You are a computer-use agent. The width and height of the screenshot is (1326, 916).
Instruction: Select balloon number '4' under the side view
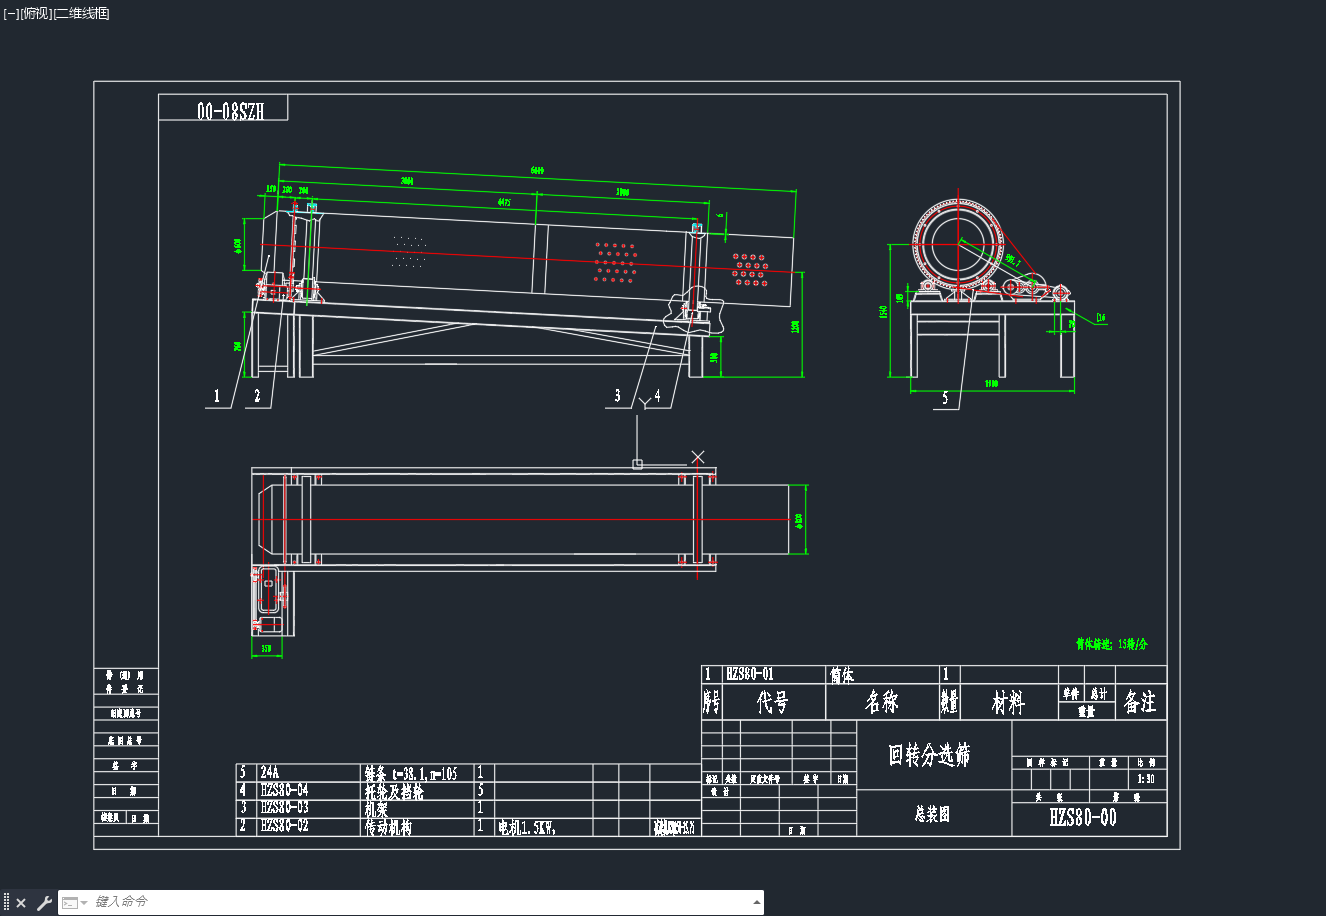pos(657,396)
